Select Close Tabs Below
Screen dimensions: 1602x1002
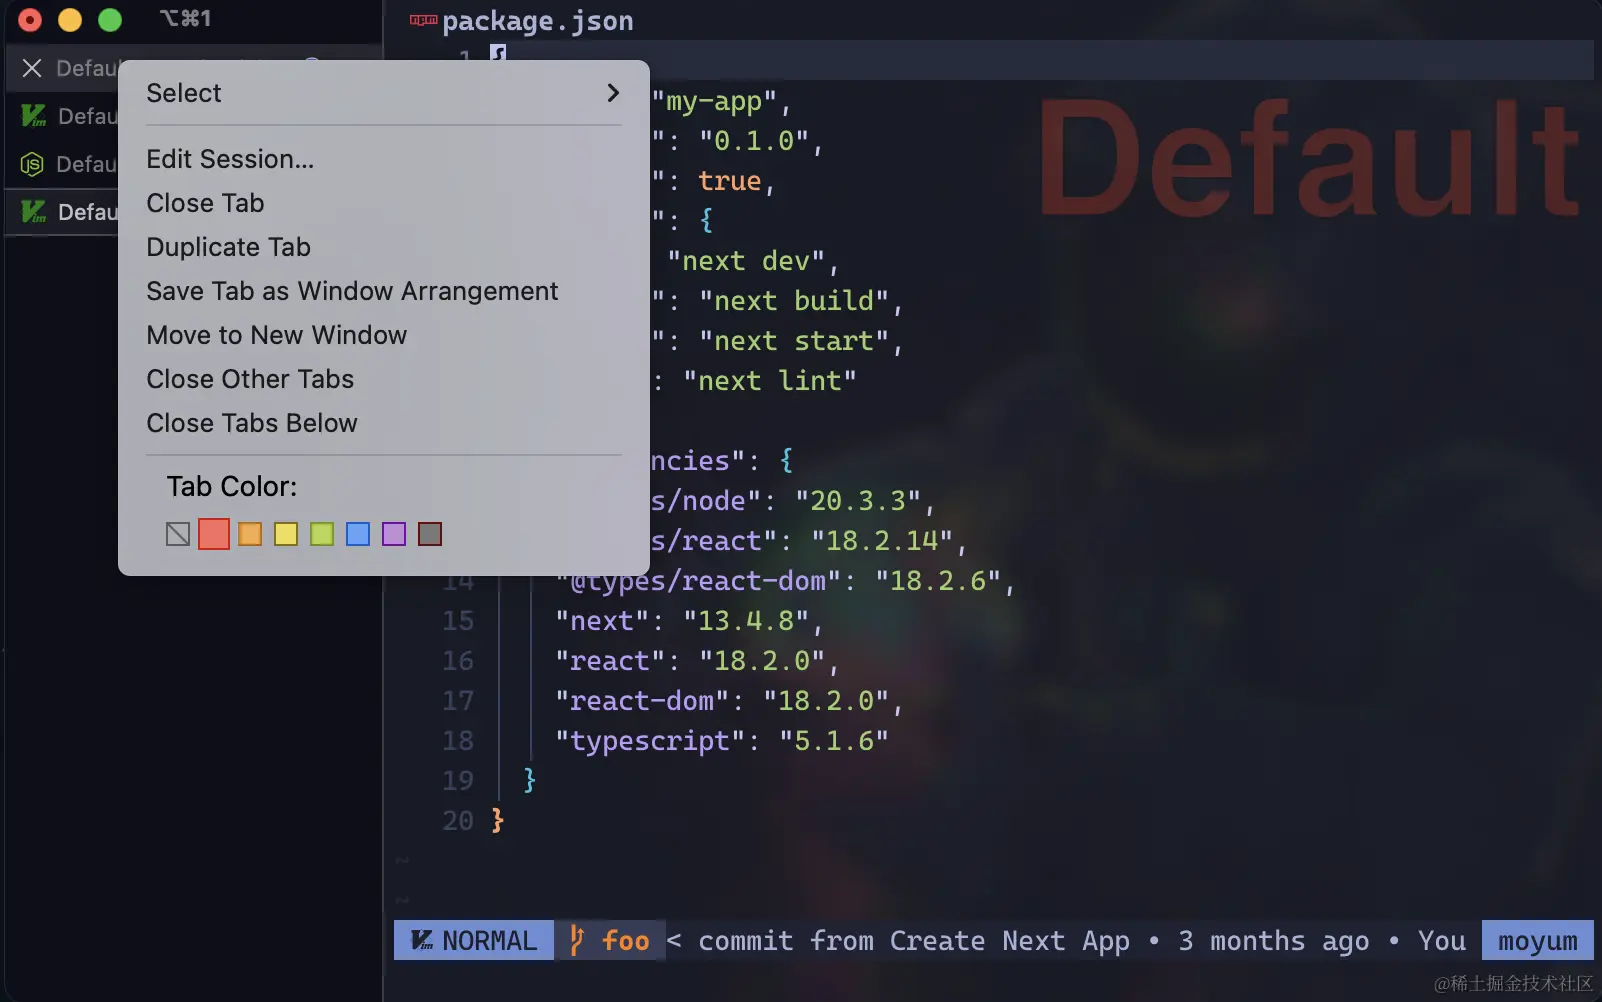click(384, 423)
